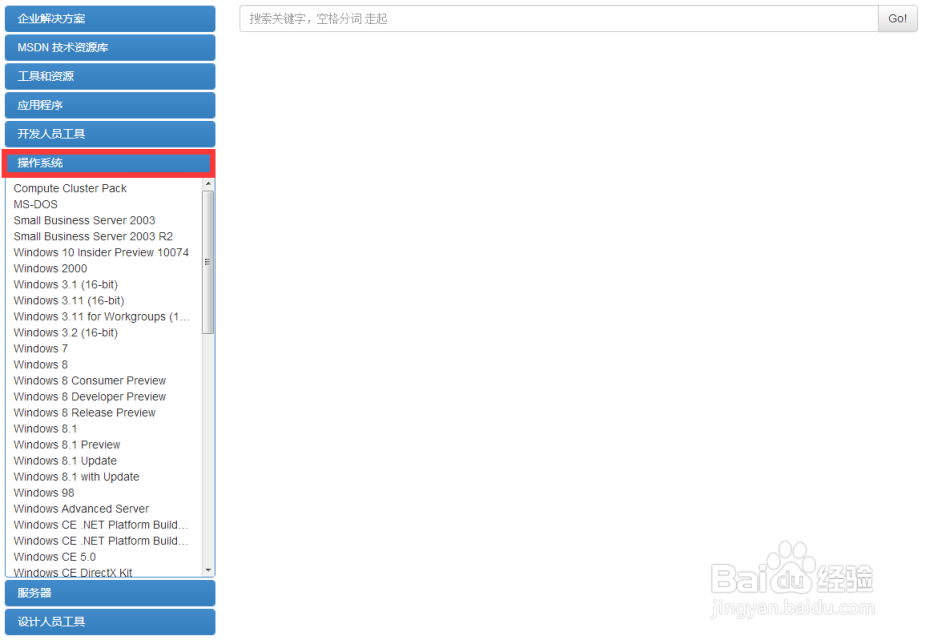Screen dimensions: 926x640
Task: Click the Go! search button
Action: click(x=898, y=19)
